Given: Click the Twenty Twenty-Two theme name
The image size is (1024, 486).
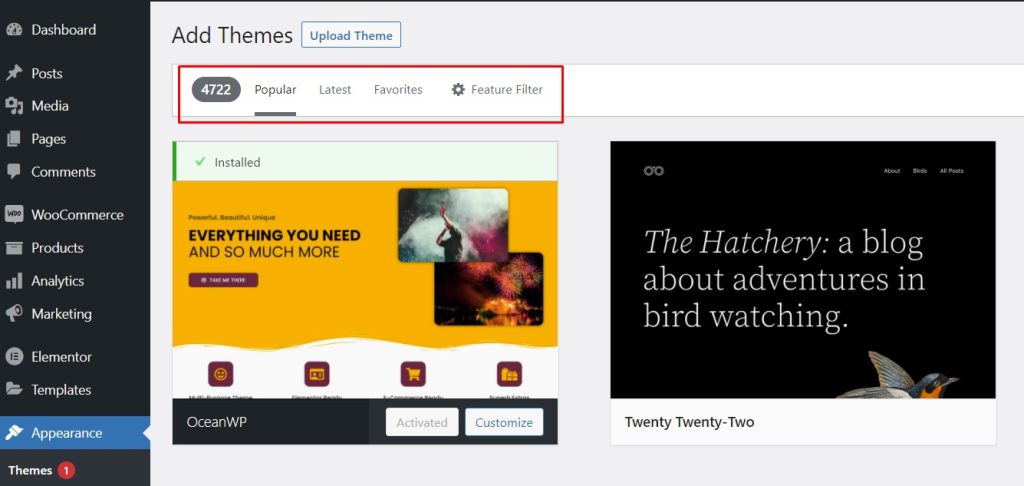Looking at the screenshot, I should (689, 422).
